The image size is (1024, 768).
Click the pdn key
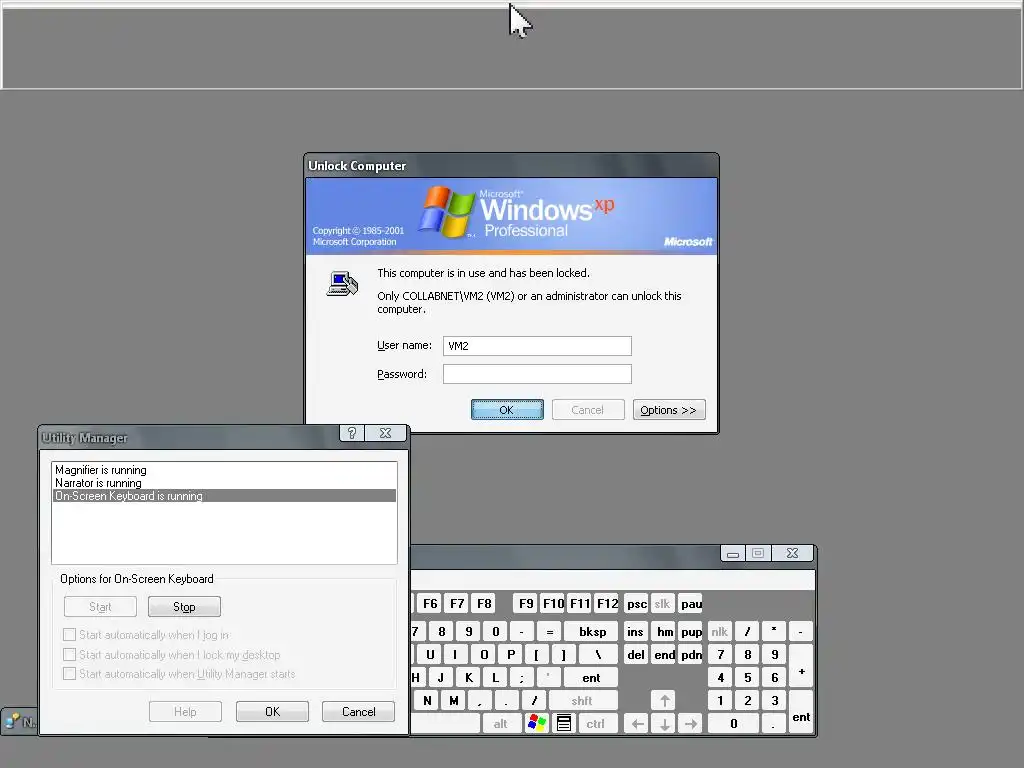click(x=691, y=654)
